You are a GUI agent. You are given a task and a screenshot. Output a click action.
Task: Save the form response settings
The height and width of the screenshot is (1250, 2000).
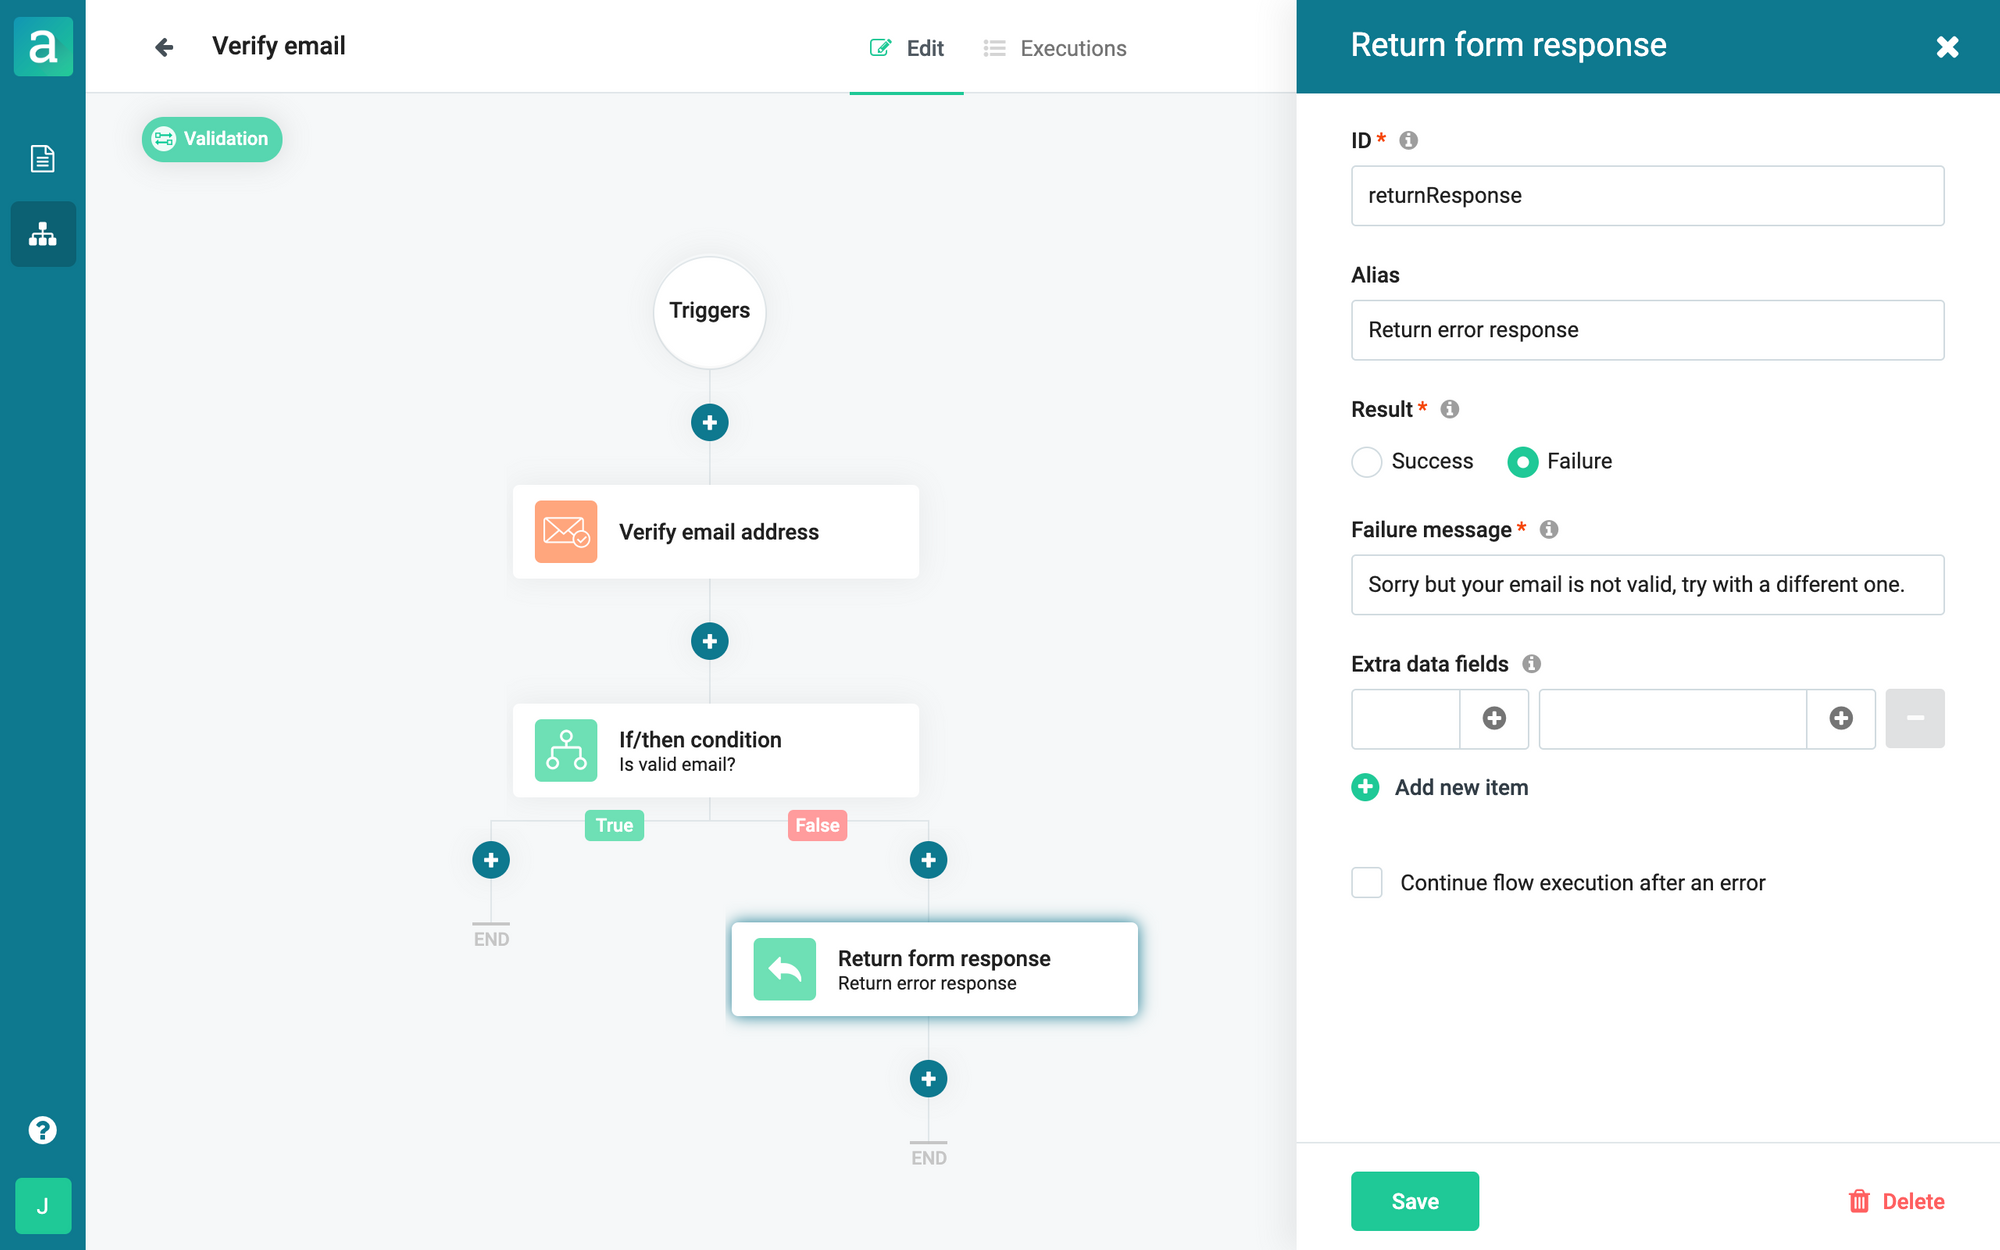1414,1201
